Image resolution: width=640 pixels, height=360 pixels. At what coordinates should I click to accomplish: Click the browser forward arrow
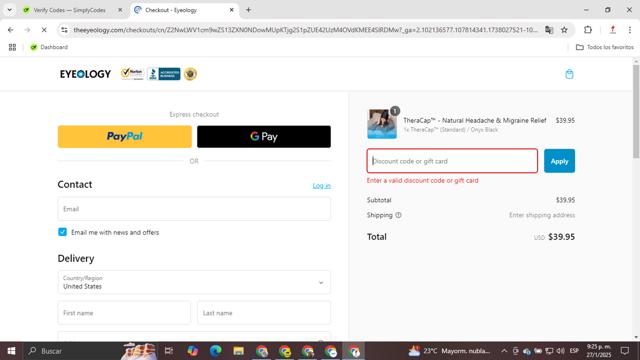27,30
